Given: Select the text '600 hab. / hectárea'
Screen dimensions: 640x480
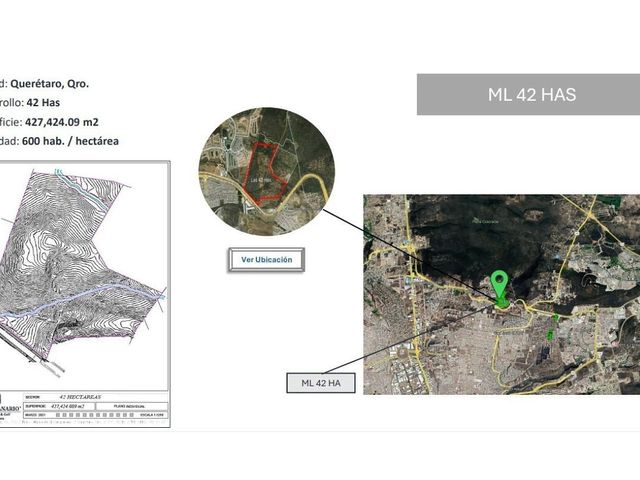Looking at the screenshot, I should [x=70, y=141].
